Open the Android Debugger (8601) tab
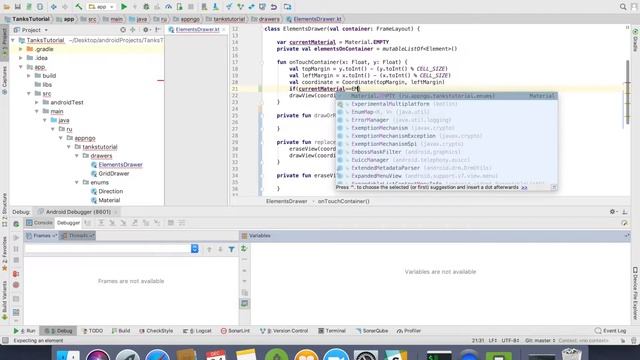 (78, 212)
